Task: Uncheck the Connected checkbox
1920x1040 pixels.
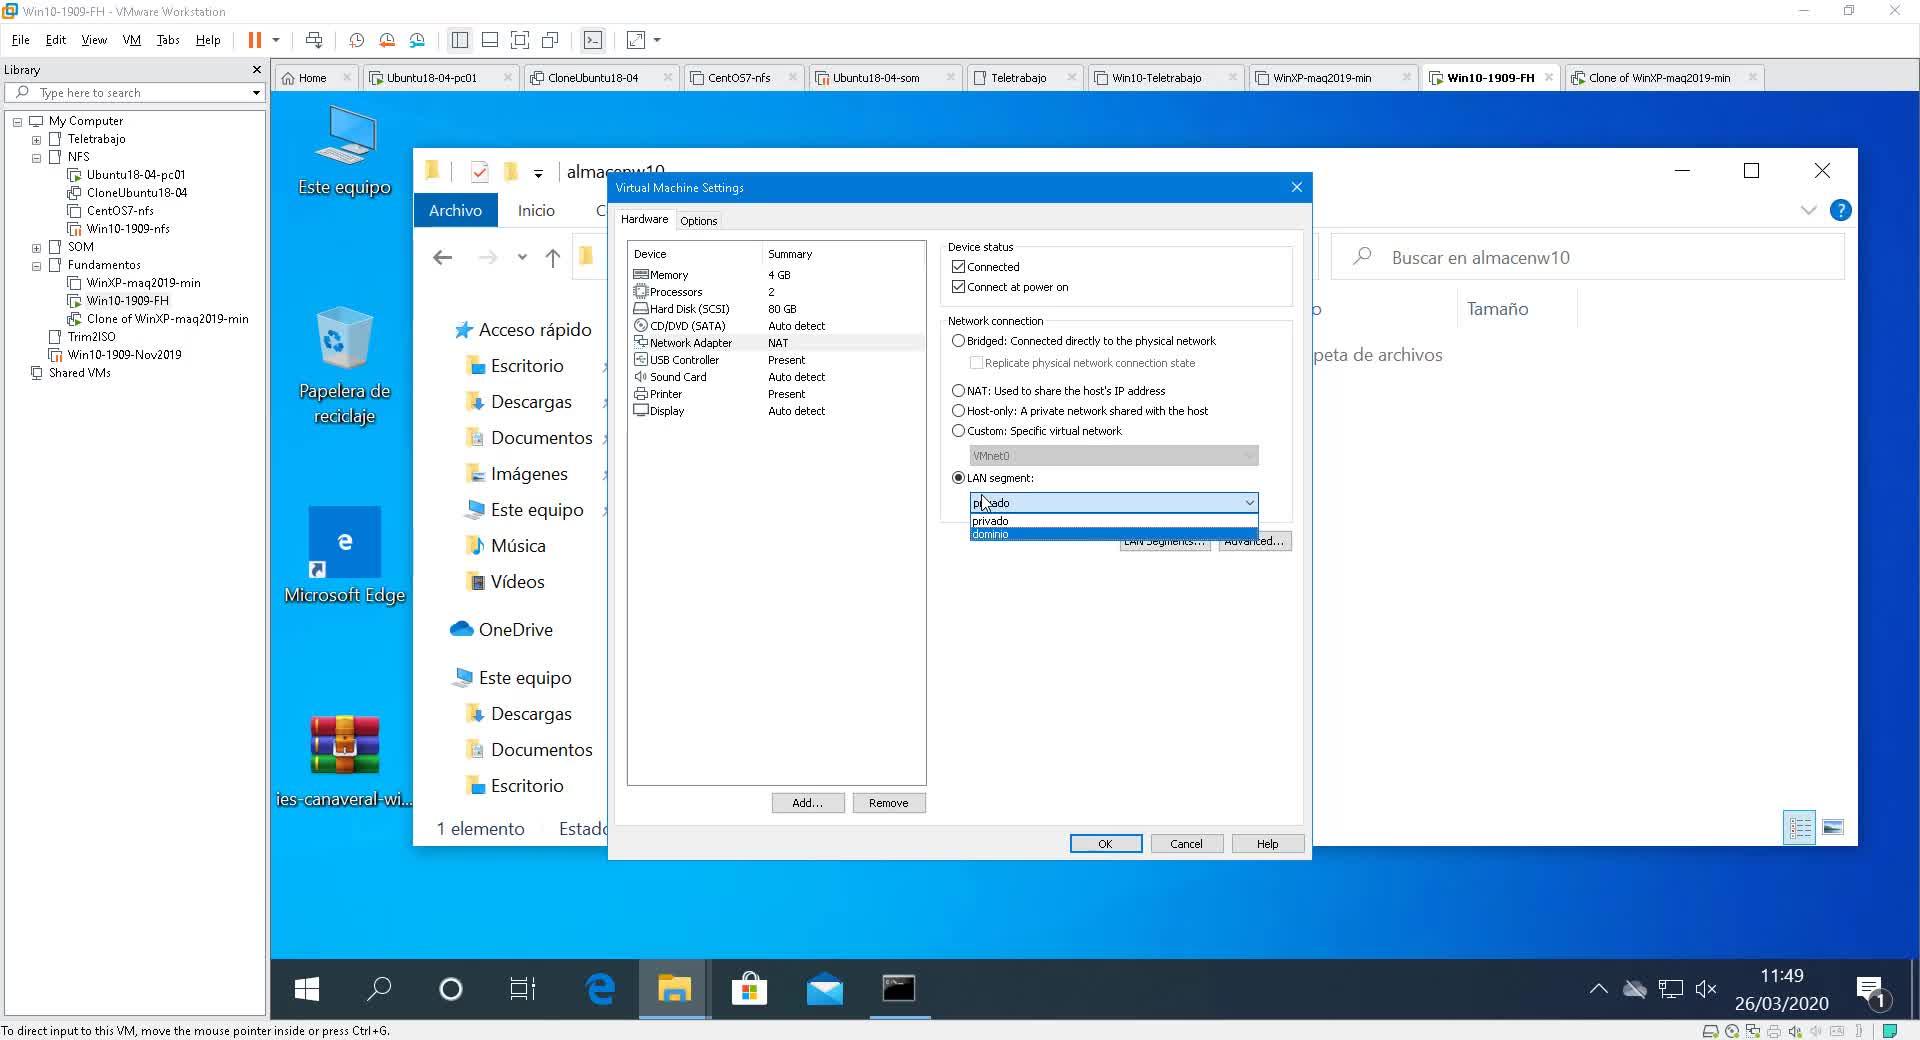Action: pyautogui.click(x=959, y=267)
